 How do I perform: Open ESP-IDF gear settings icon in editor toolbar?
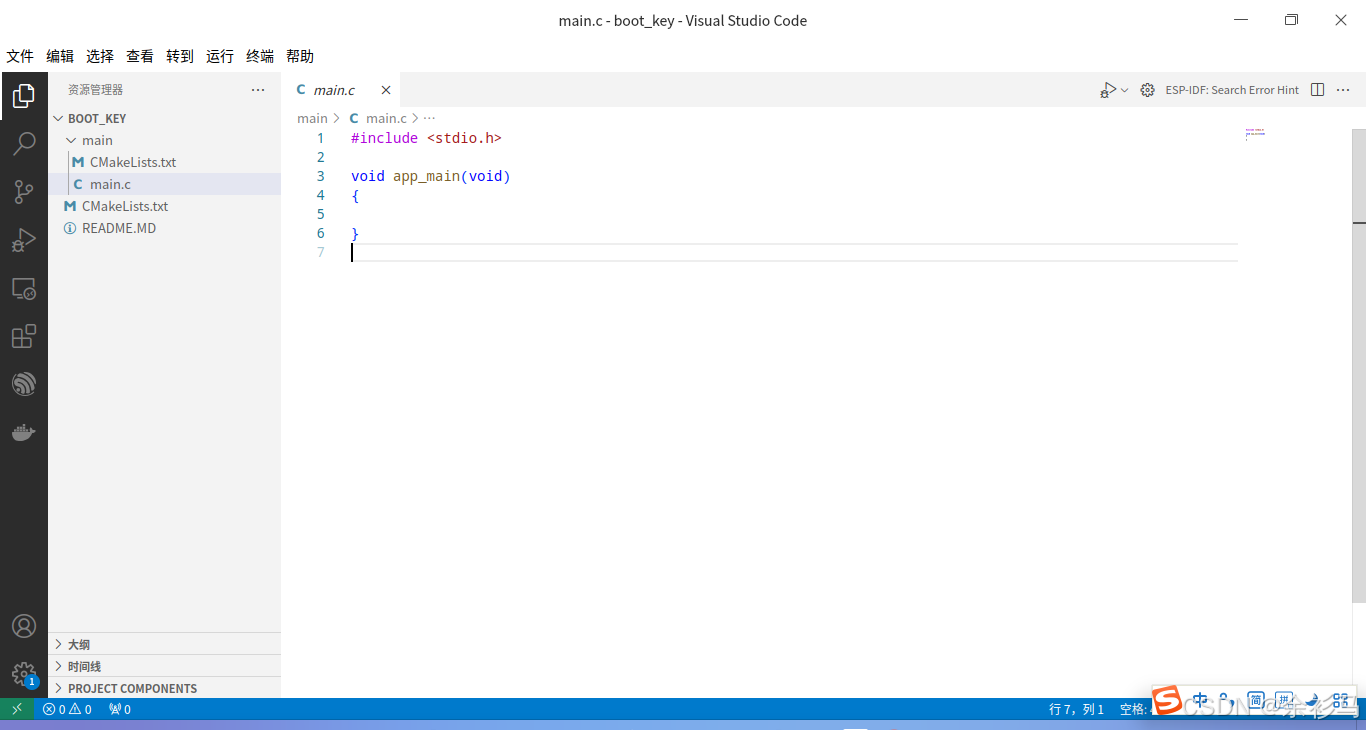point(1147,90)
